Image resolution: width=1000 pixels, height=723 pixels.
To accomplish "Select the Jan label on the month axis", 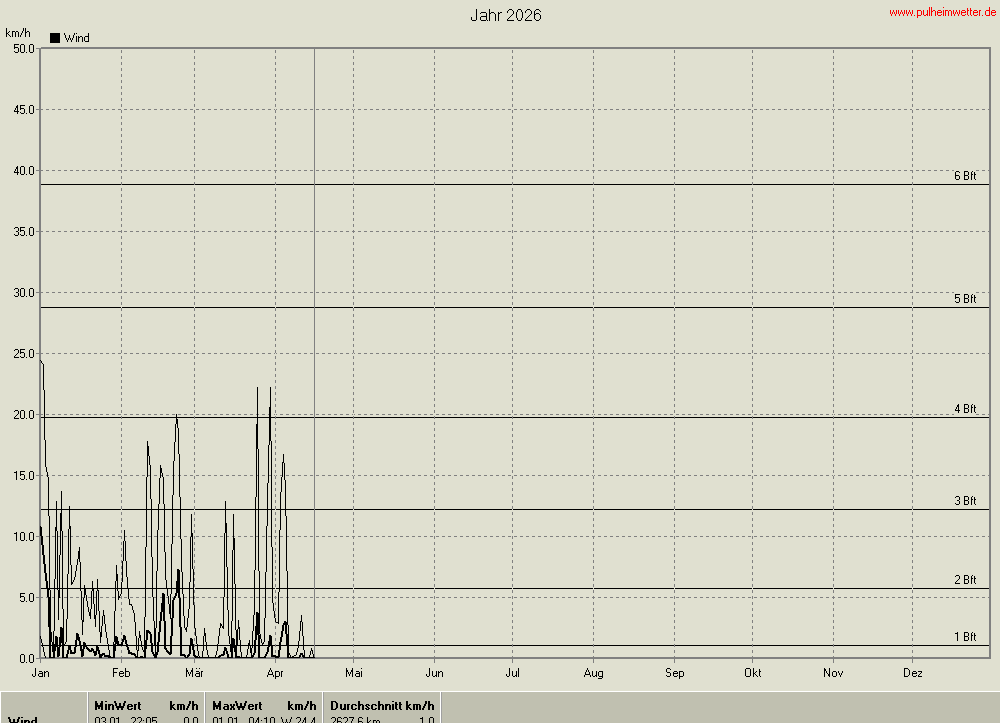I will pyautogui.click(x=41, y=673).
